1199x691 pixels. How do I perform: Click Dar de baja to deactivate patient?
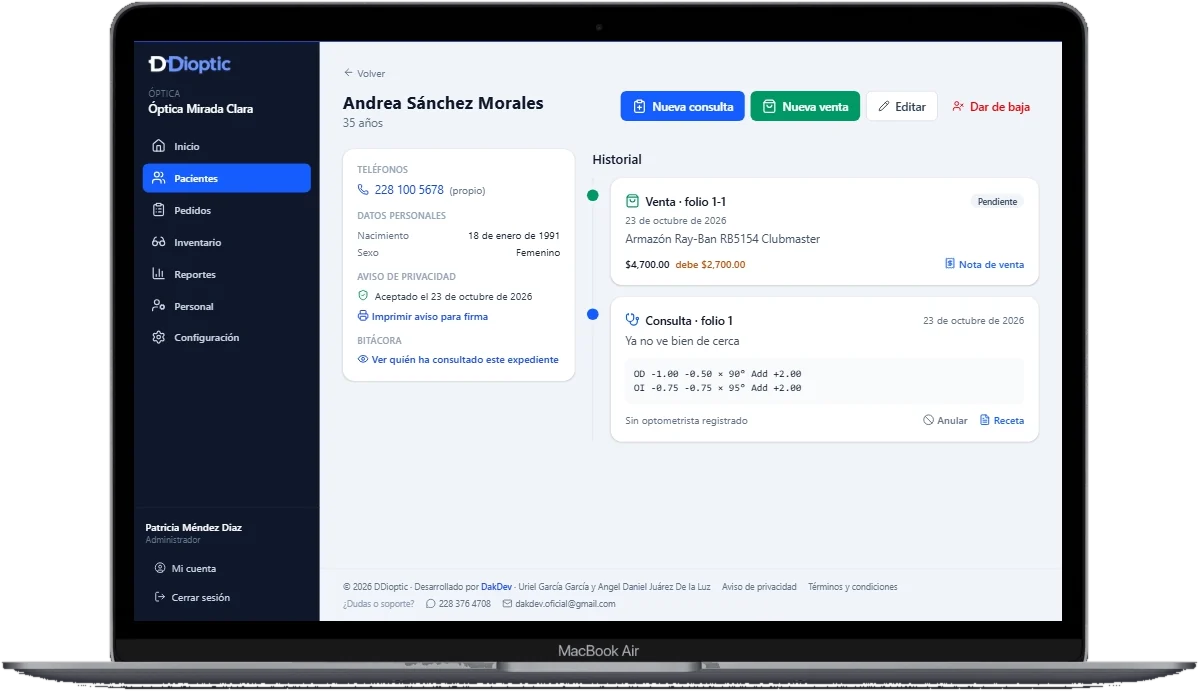click(x=991, y=106)
